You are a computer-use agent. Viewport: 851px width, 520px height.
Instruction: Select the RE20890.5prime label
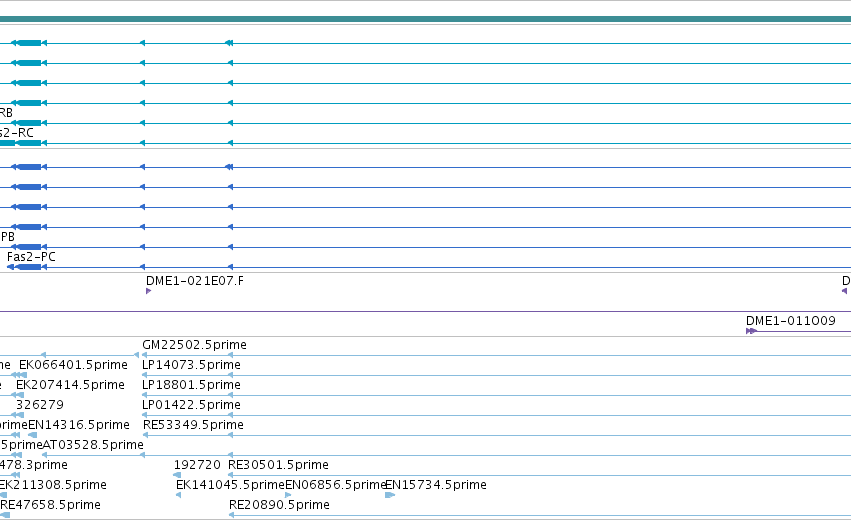[280, 505]
